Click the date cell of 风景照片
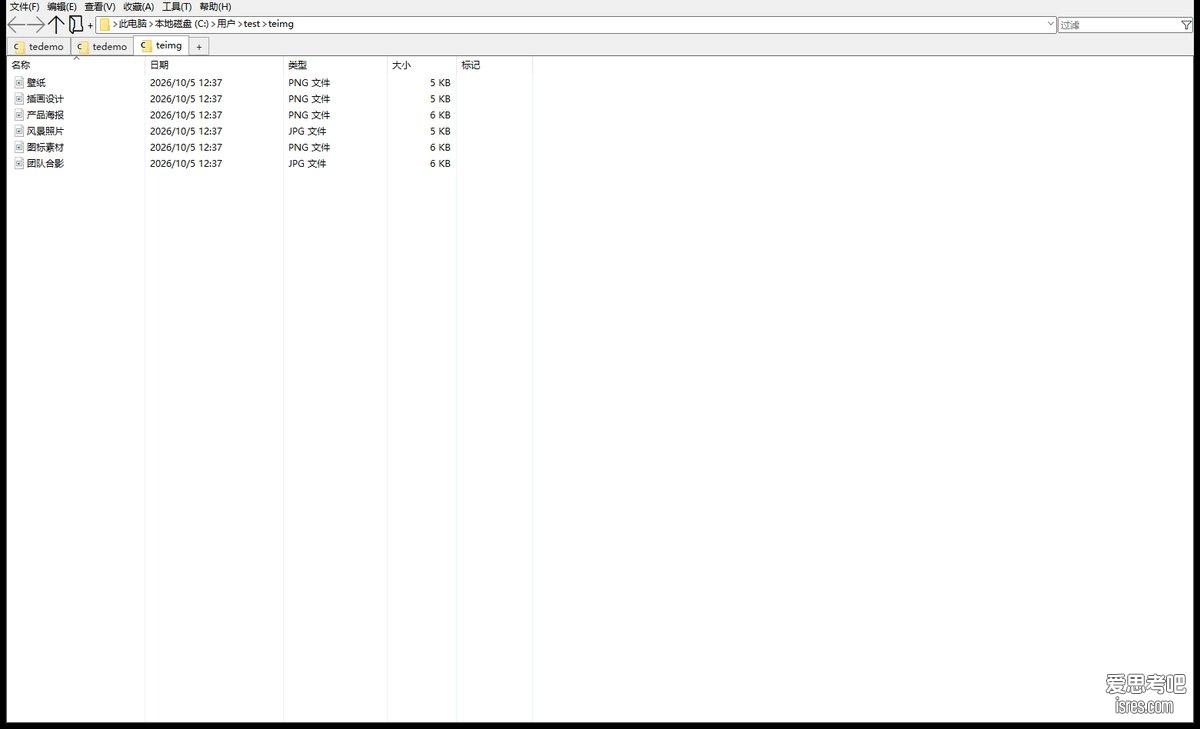1200x729 pixels. click(x=186, y=131)
